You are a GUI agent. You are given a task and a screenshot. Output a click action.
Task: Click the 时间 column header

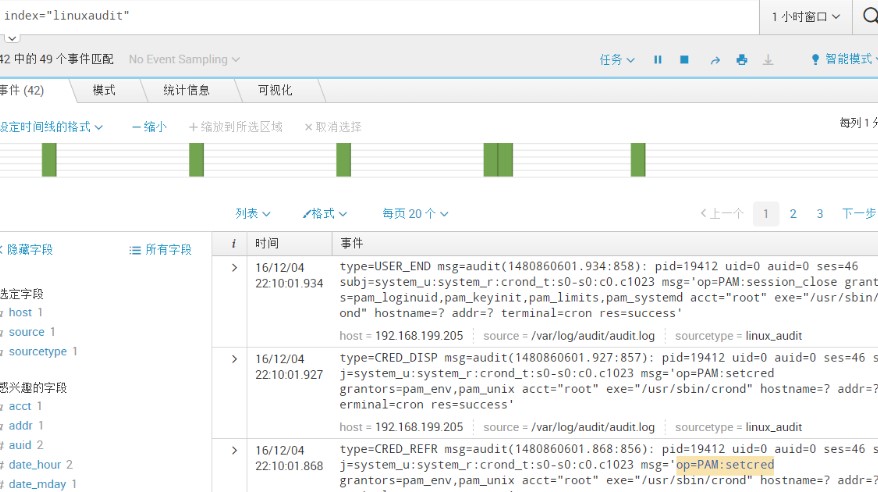[267, 243]
